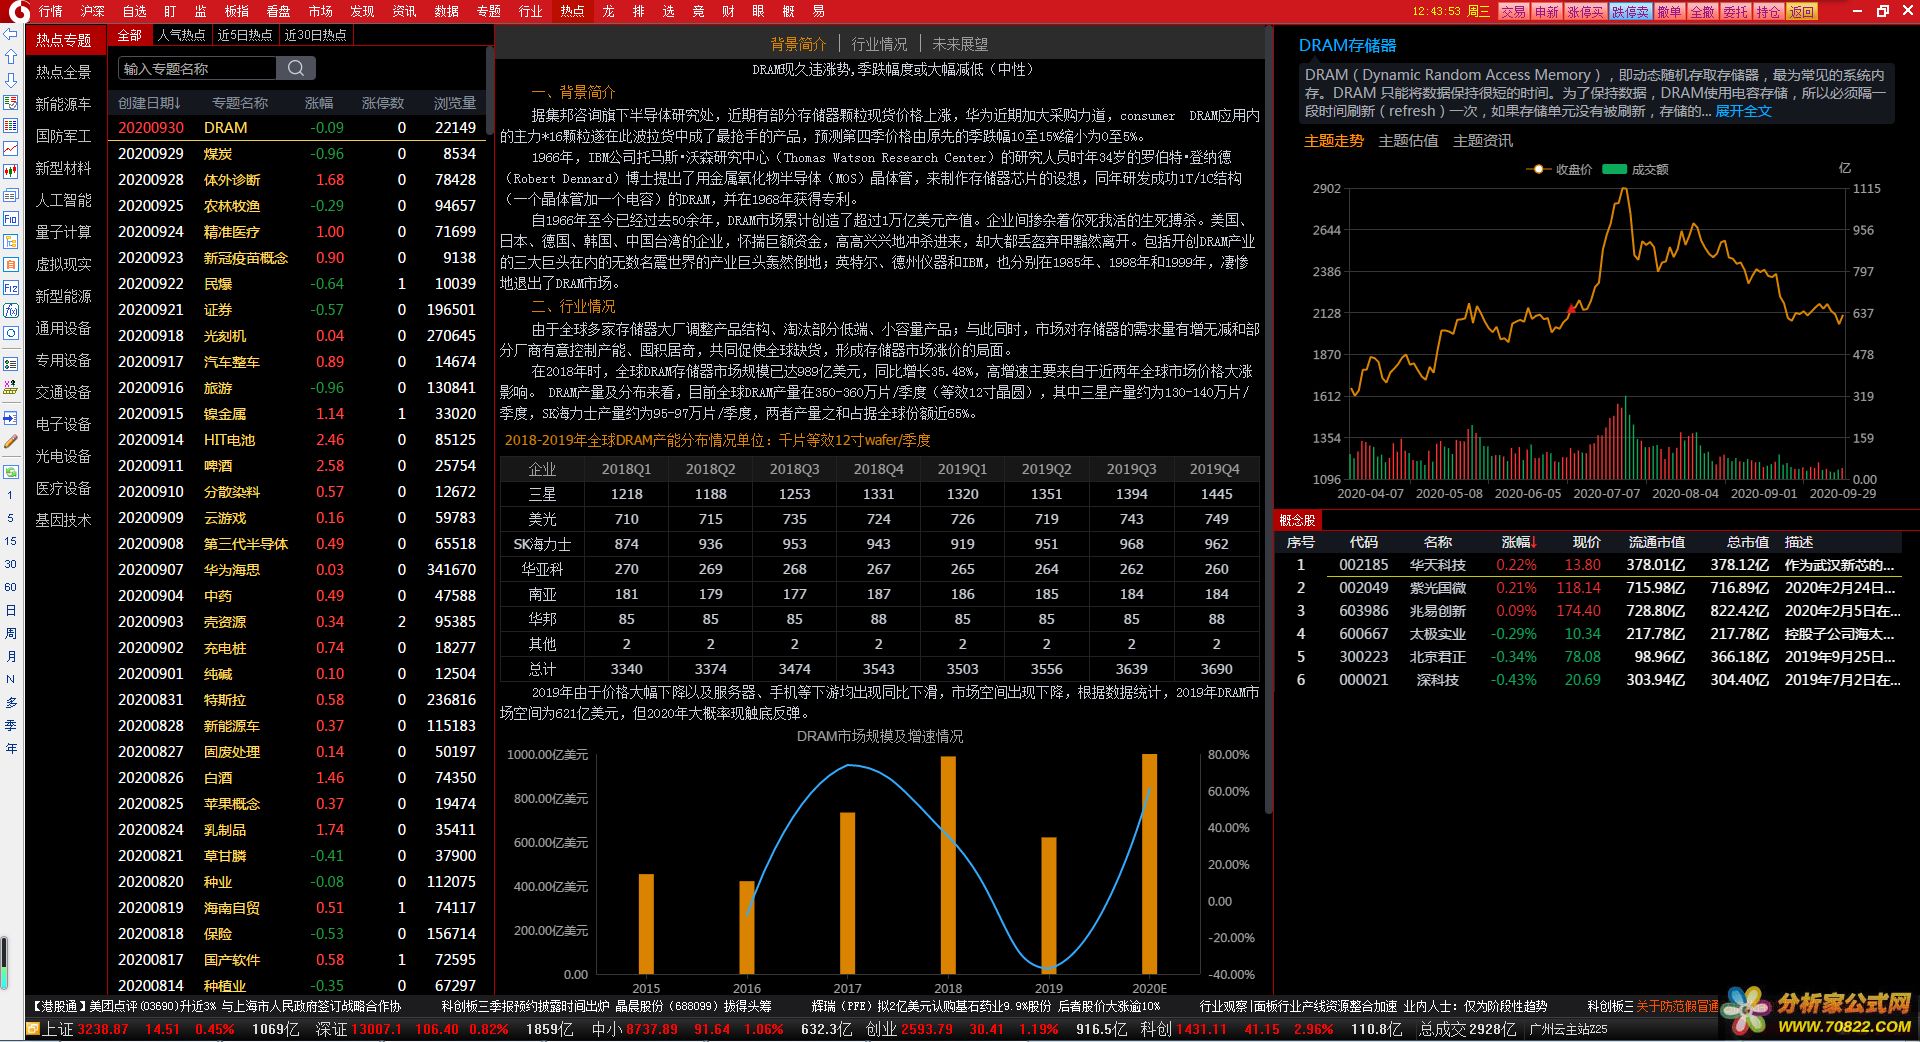Click the 申新 button in top bar
The height and width of the screenshot is (1042, 1920).
(x=1546, y=11)
